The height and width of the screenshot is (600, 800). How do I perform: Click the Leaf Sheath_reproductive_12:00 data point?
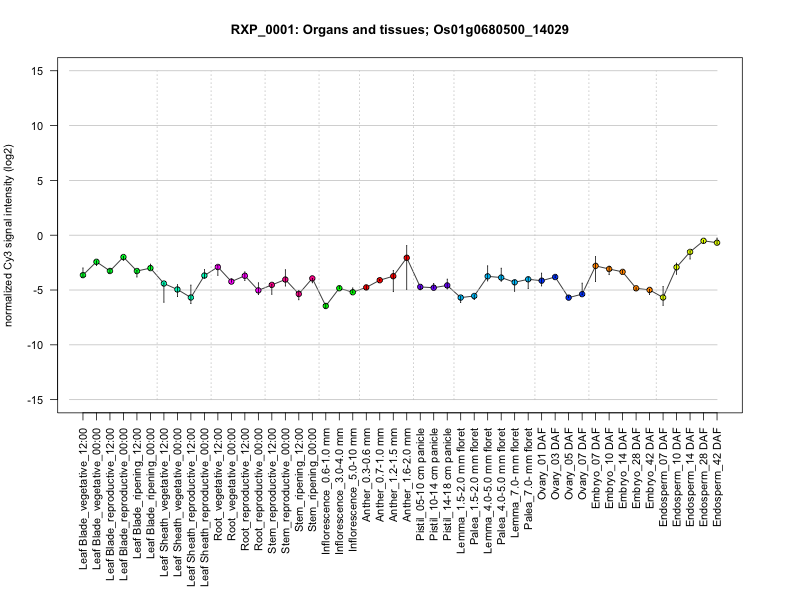pos(191,297)
